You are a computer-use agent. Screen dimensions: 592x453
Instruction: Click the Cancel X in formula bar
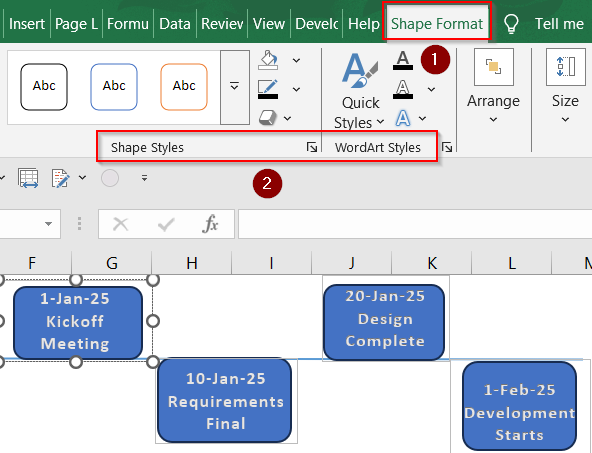pyautogui.click(x=121, y=224)
